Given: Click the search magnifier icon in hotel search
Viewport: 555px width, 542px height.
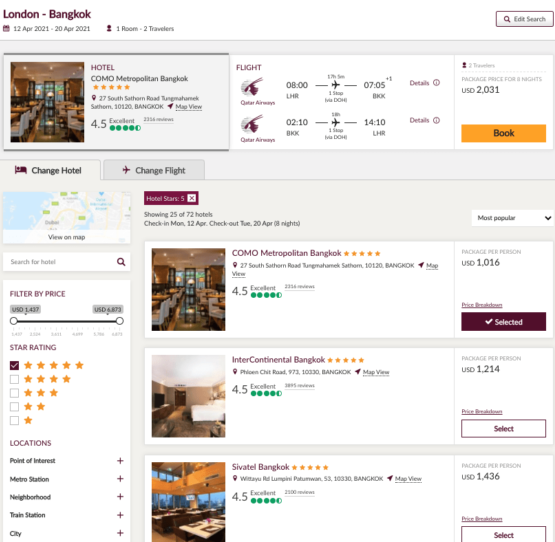Looking at the screenshot, I should click(x=121, y=262).
